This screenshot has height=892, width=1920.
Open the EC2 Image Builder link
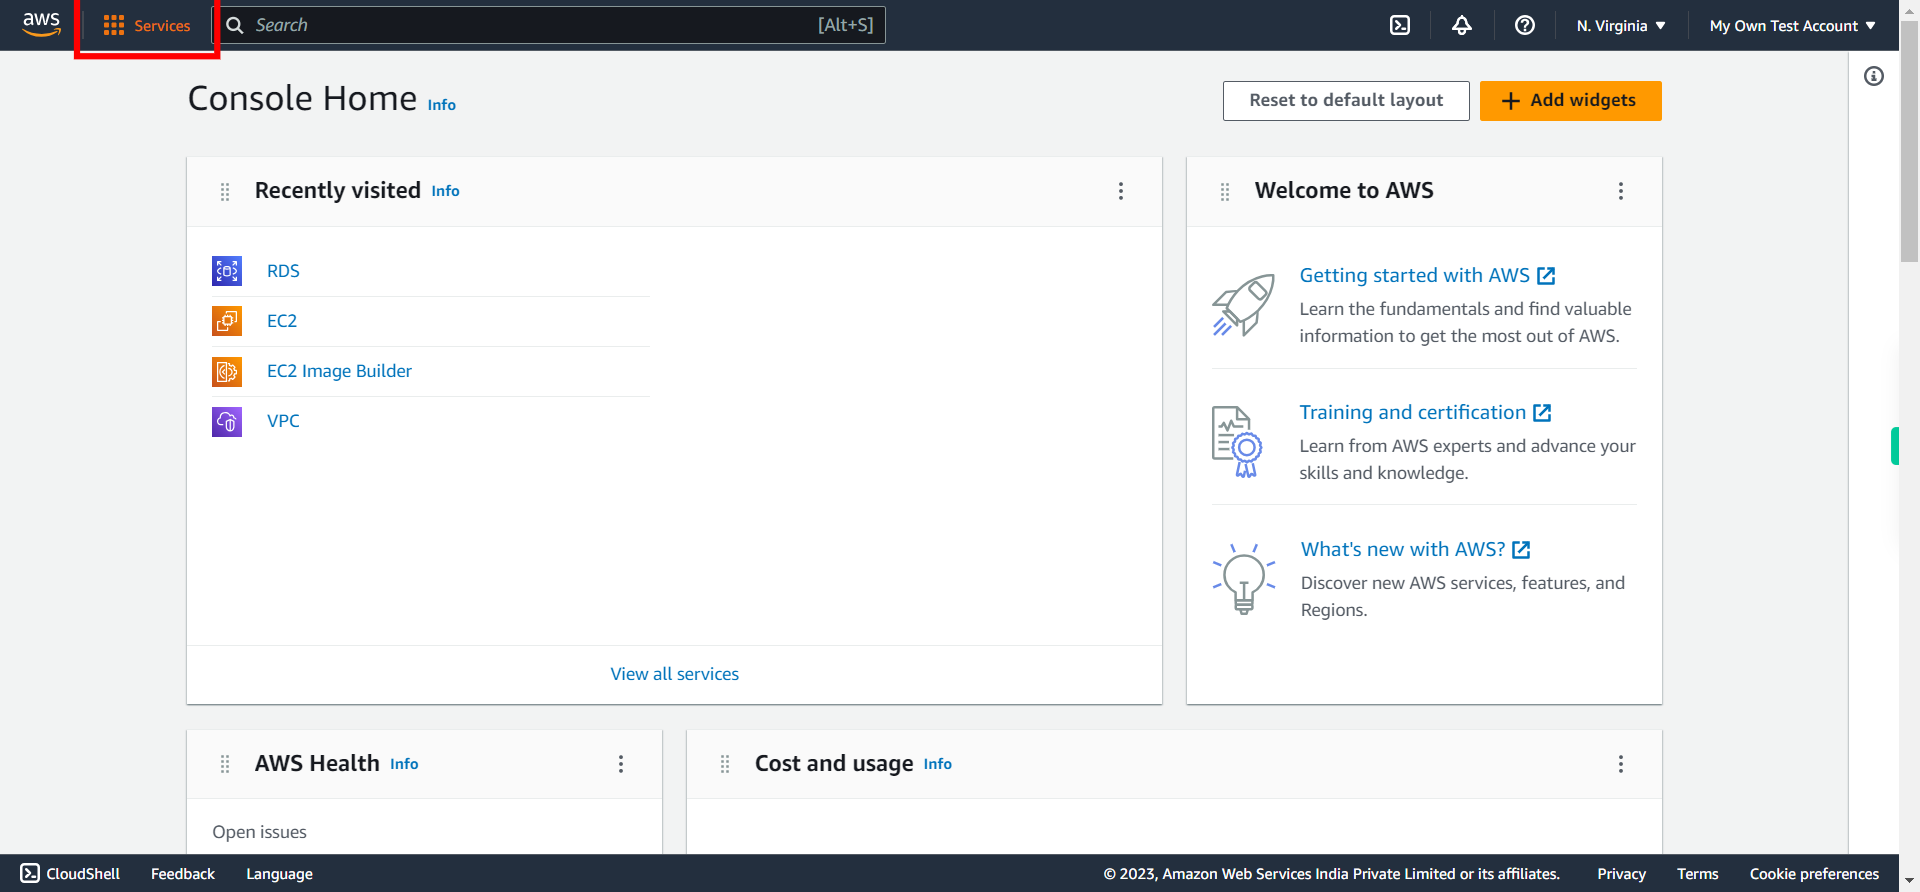pyautogui.click(x=339, y=371)
